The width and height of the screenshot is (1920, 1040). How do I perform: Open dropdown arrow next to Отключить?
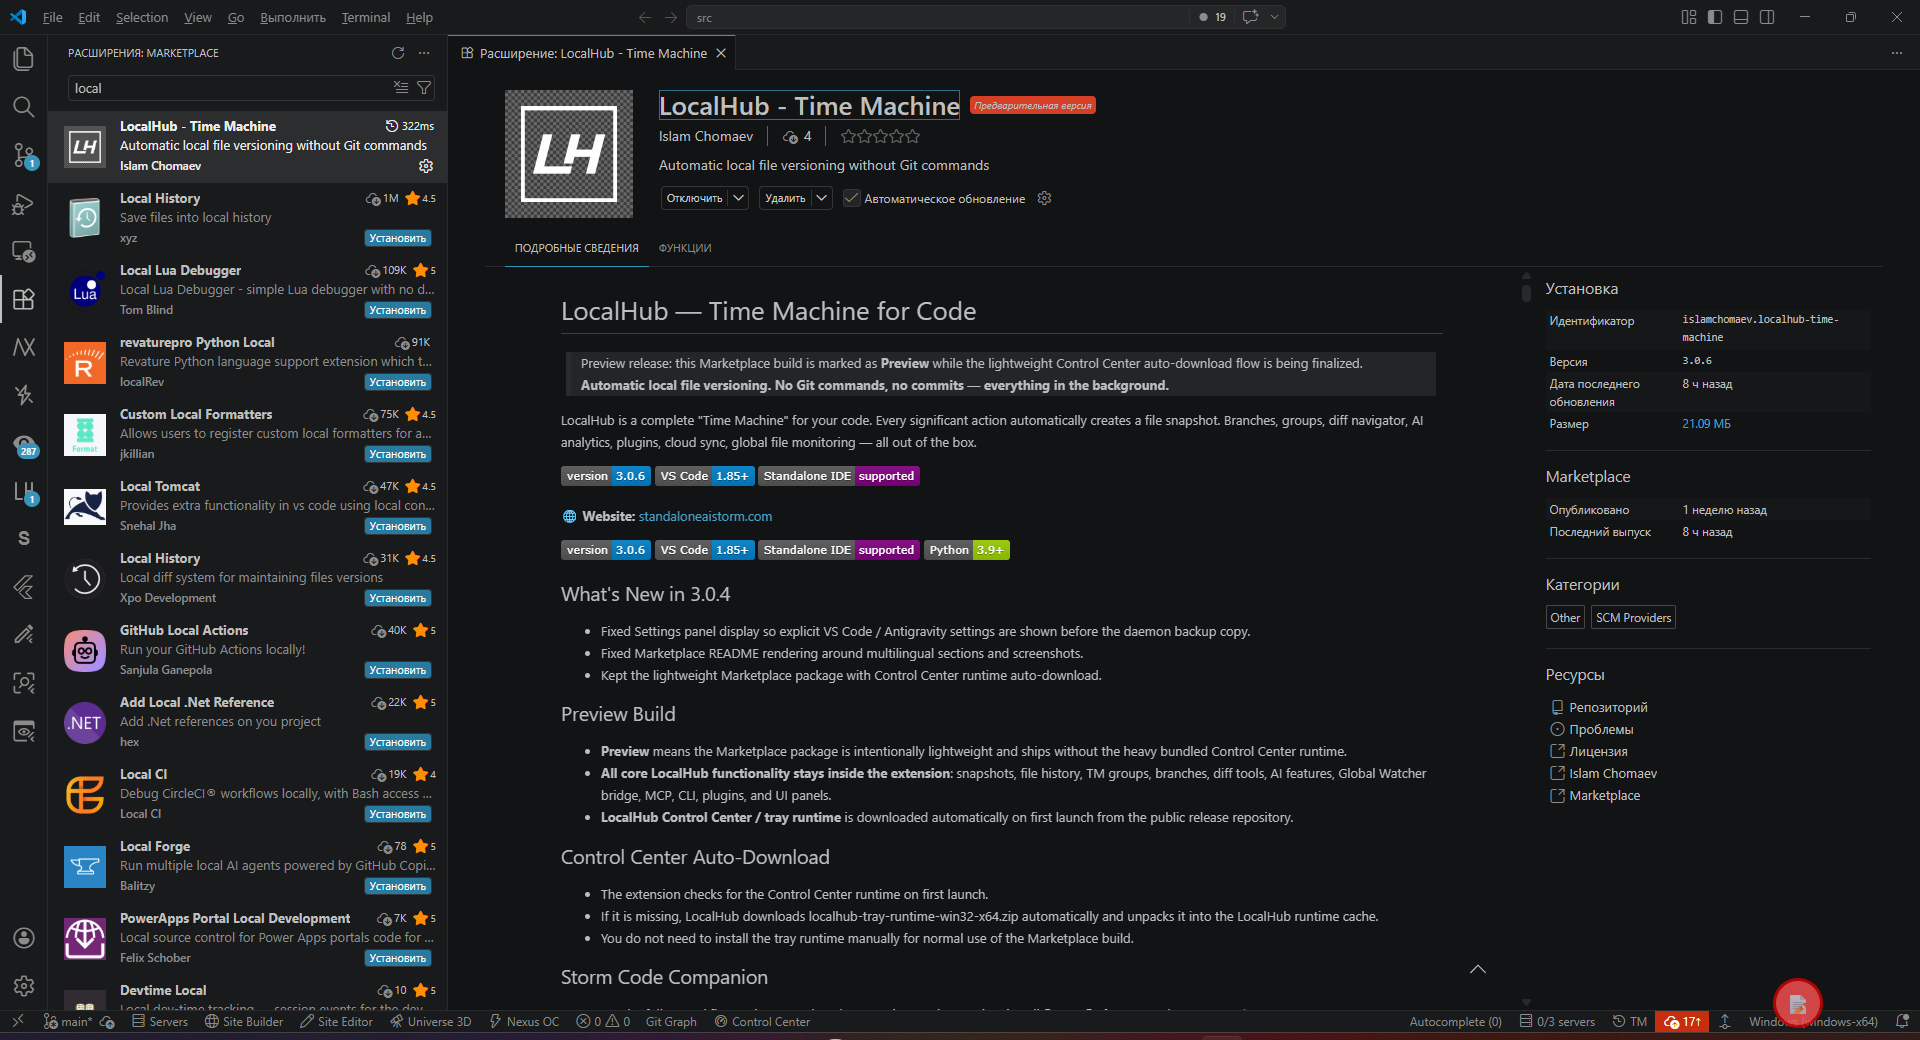click(738, 198)
